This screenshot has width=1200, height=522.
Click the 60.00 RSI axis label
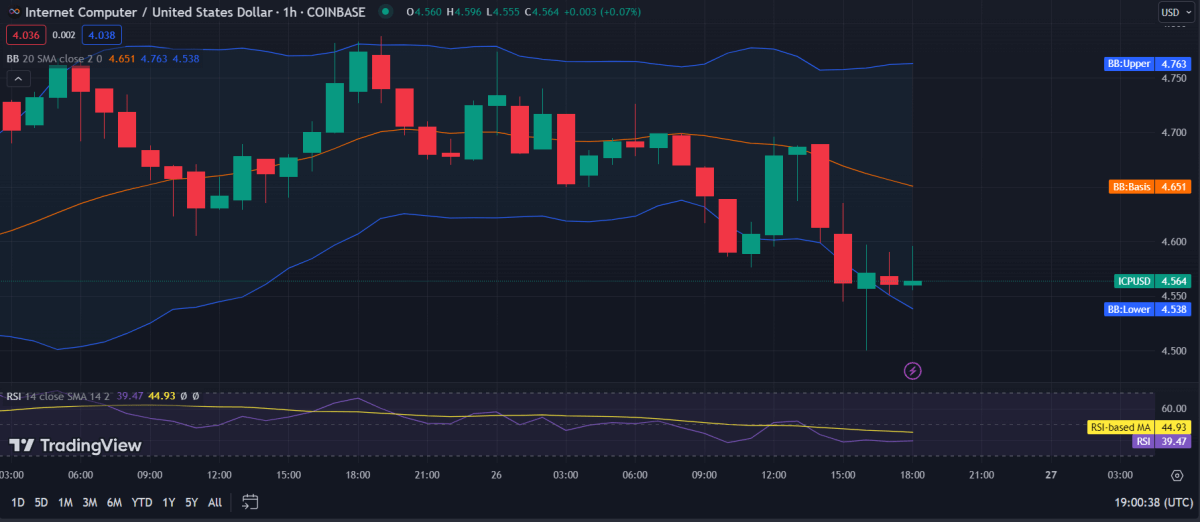pos(1174,408)
